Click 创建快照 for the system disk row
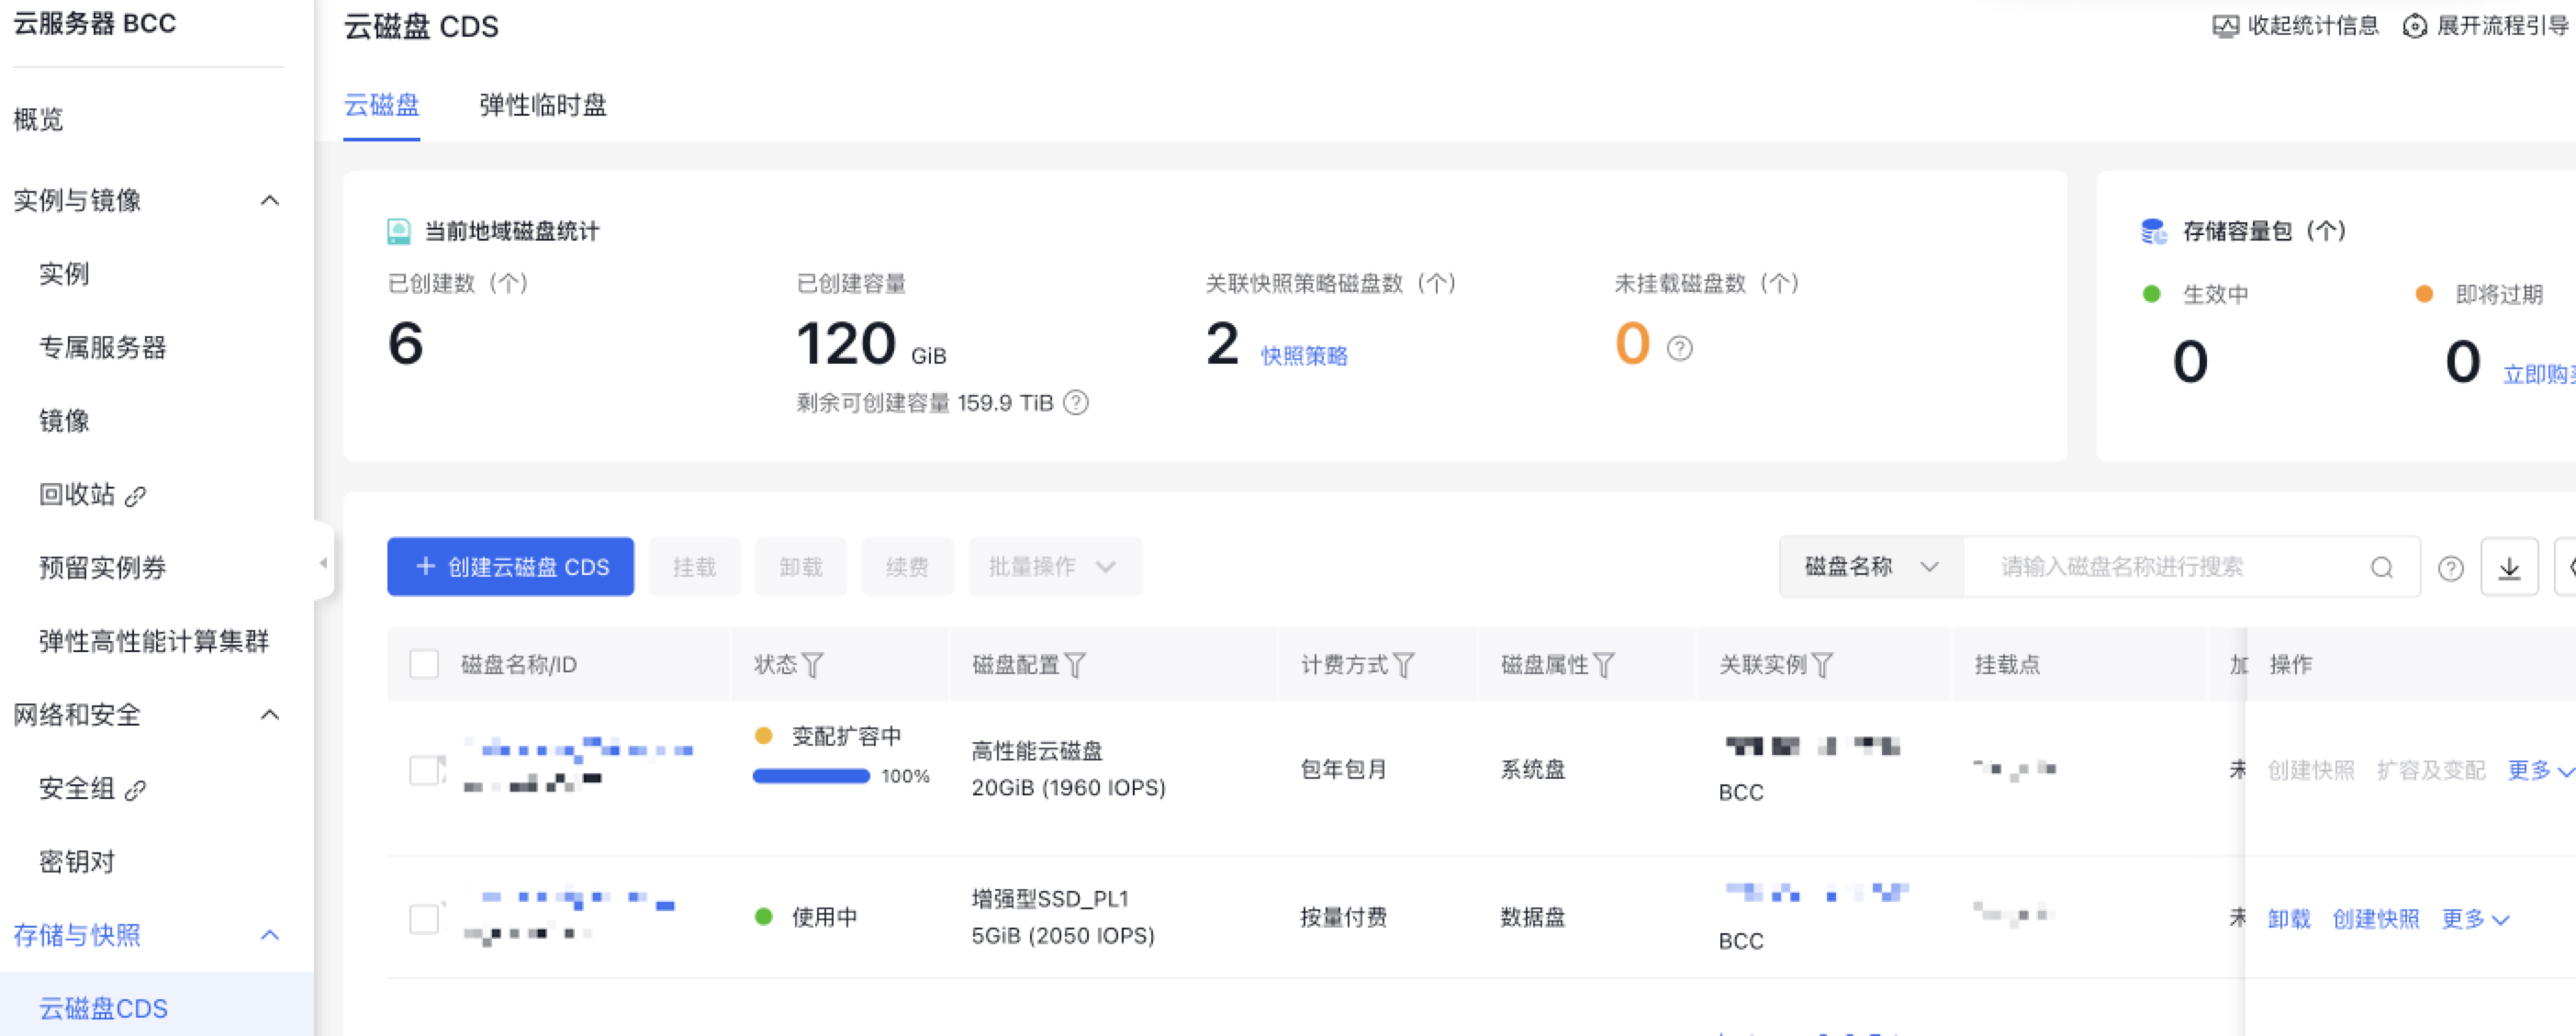The image size is (2576, 1036). click(x=2310, y=770)
